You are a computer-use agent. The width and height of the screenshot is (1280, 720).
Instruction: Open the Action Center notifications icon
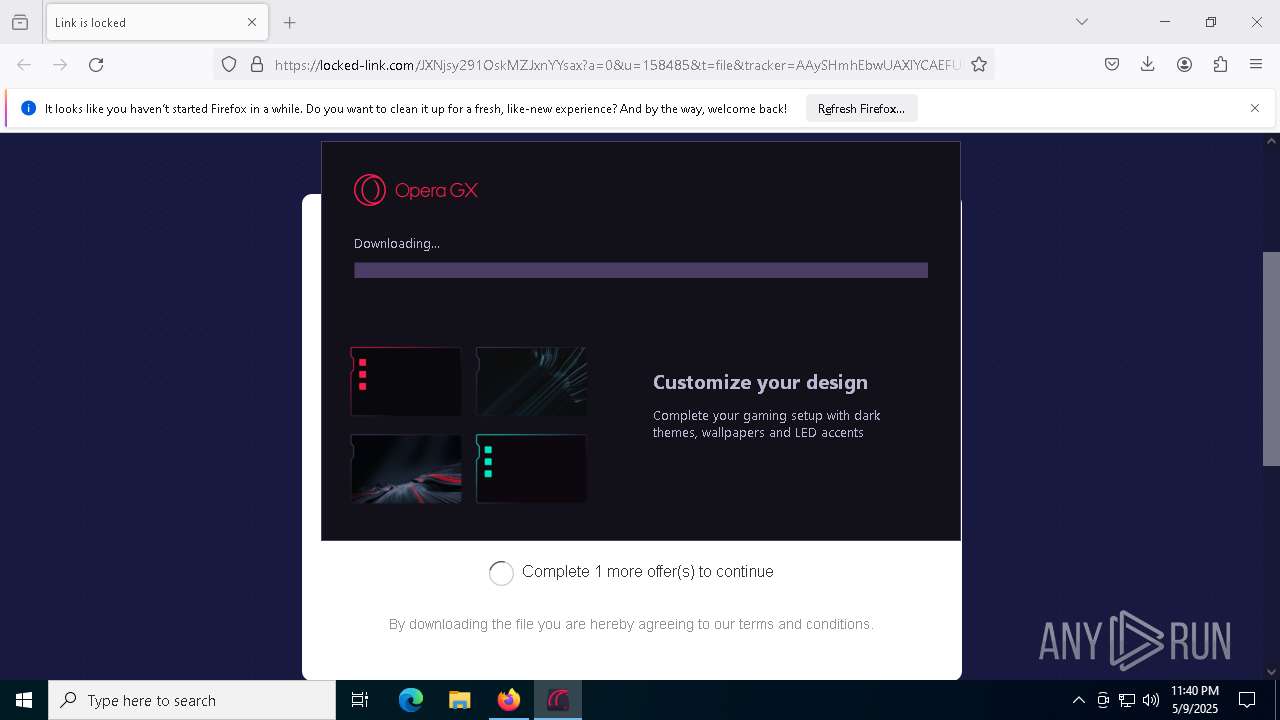click(1247, 700)
